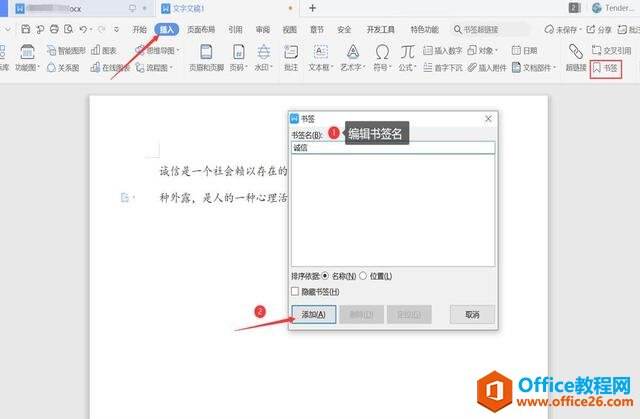Click the Bookmark name input field
Screen dimensions: 640x419
point(393,148)
